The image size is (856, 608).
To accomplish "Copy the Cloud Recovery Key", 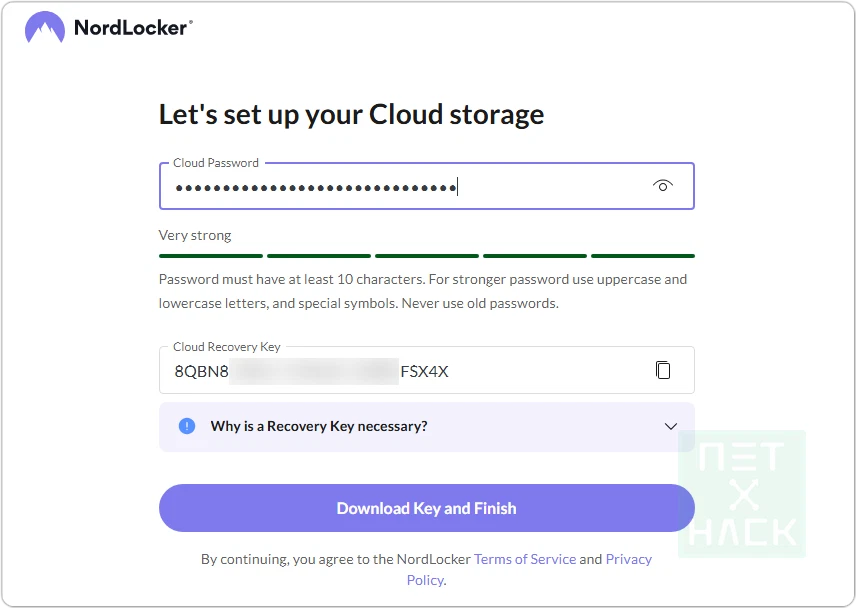I will pos(662,371).
